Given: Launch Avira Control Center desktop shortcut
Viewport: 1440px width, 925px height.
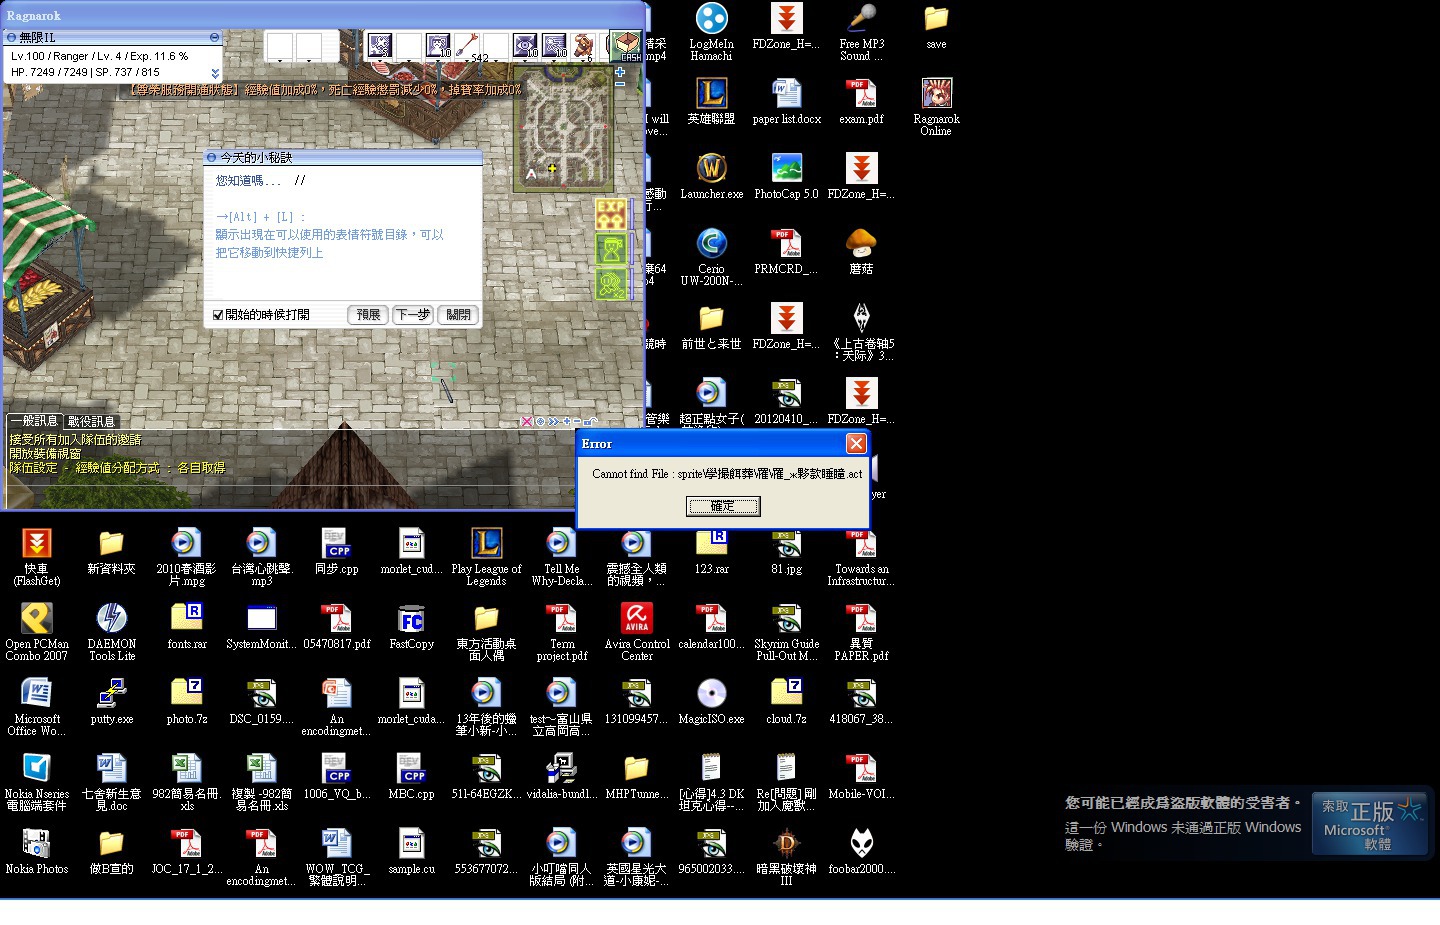Looking at the screenshot, I should (x=637, y=632).
